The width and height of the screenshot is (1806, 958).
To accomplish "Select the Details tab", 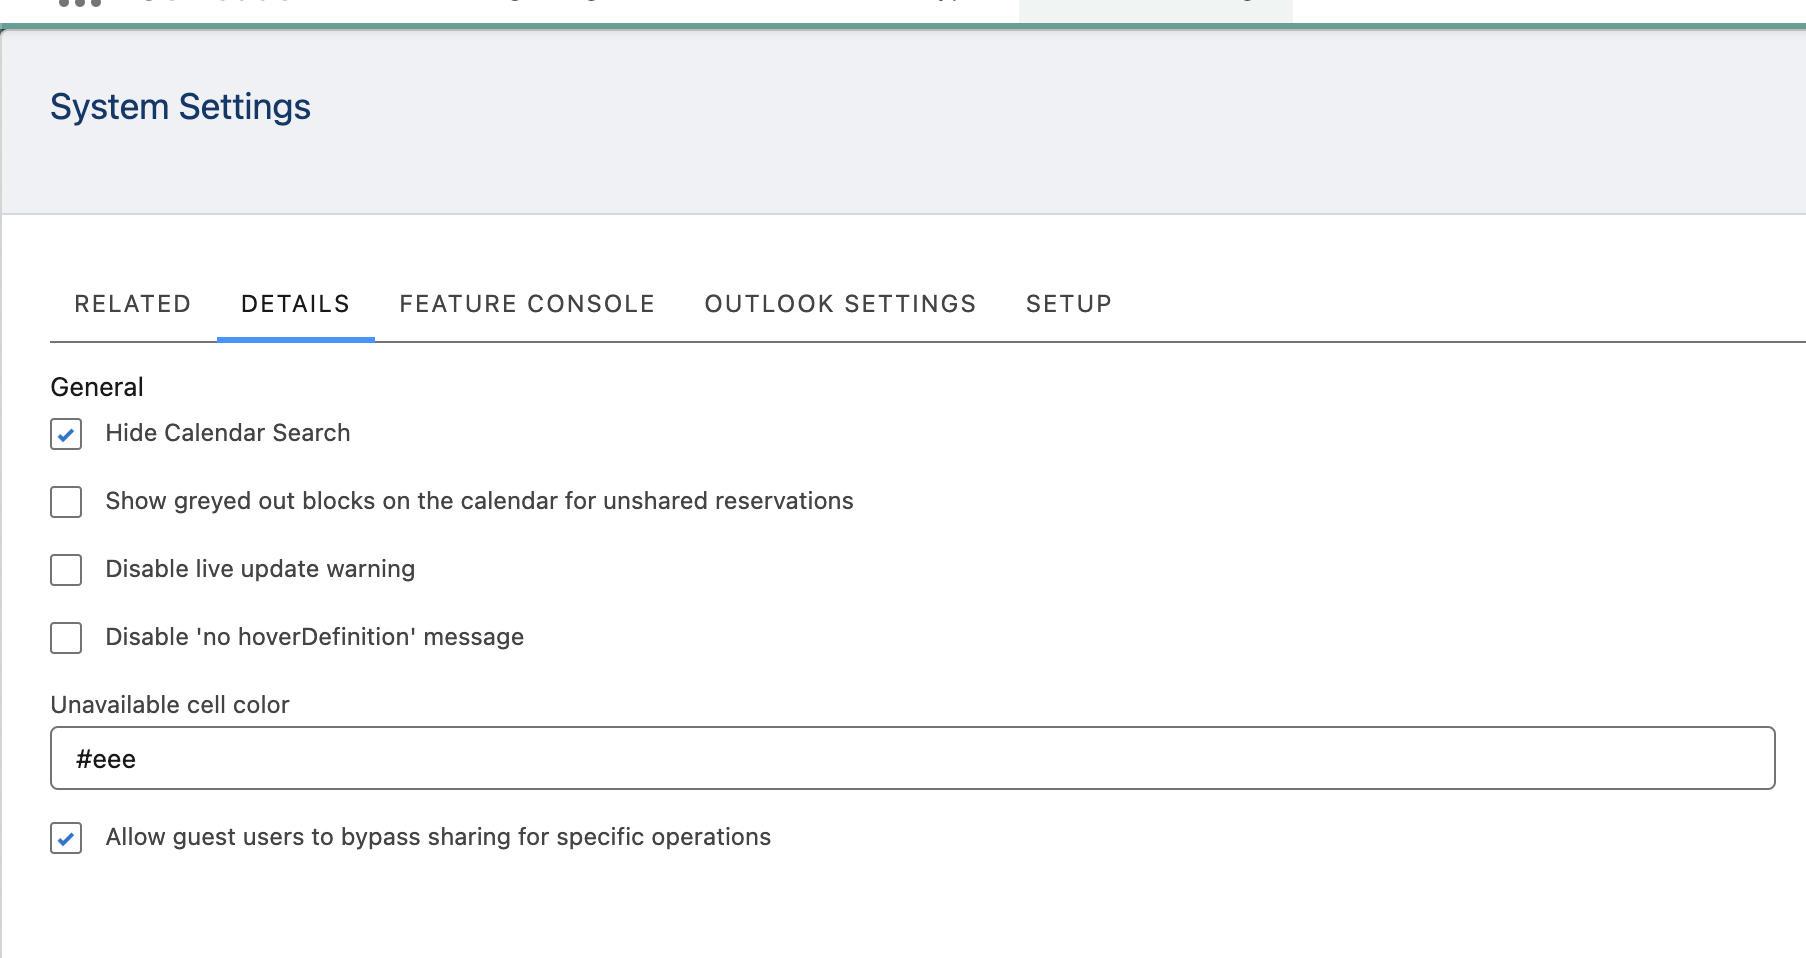I will click(295, 304).
